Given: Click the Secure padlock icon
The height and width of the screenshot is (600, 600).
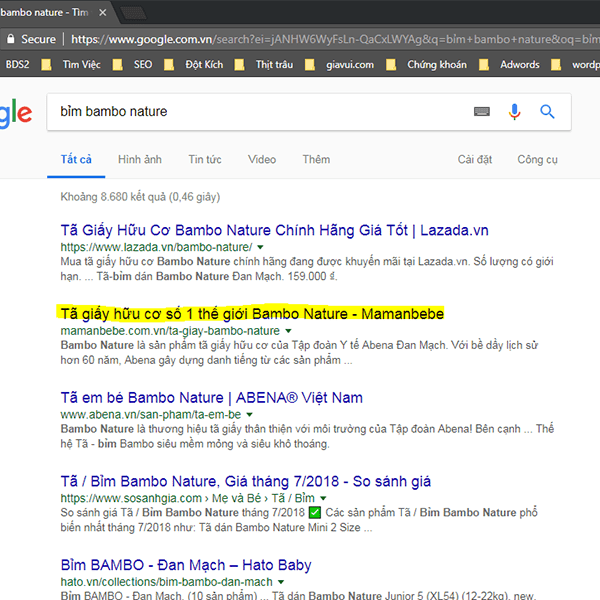Looking at the screenshot, I should coord(11,39).
